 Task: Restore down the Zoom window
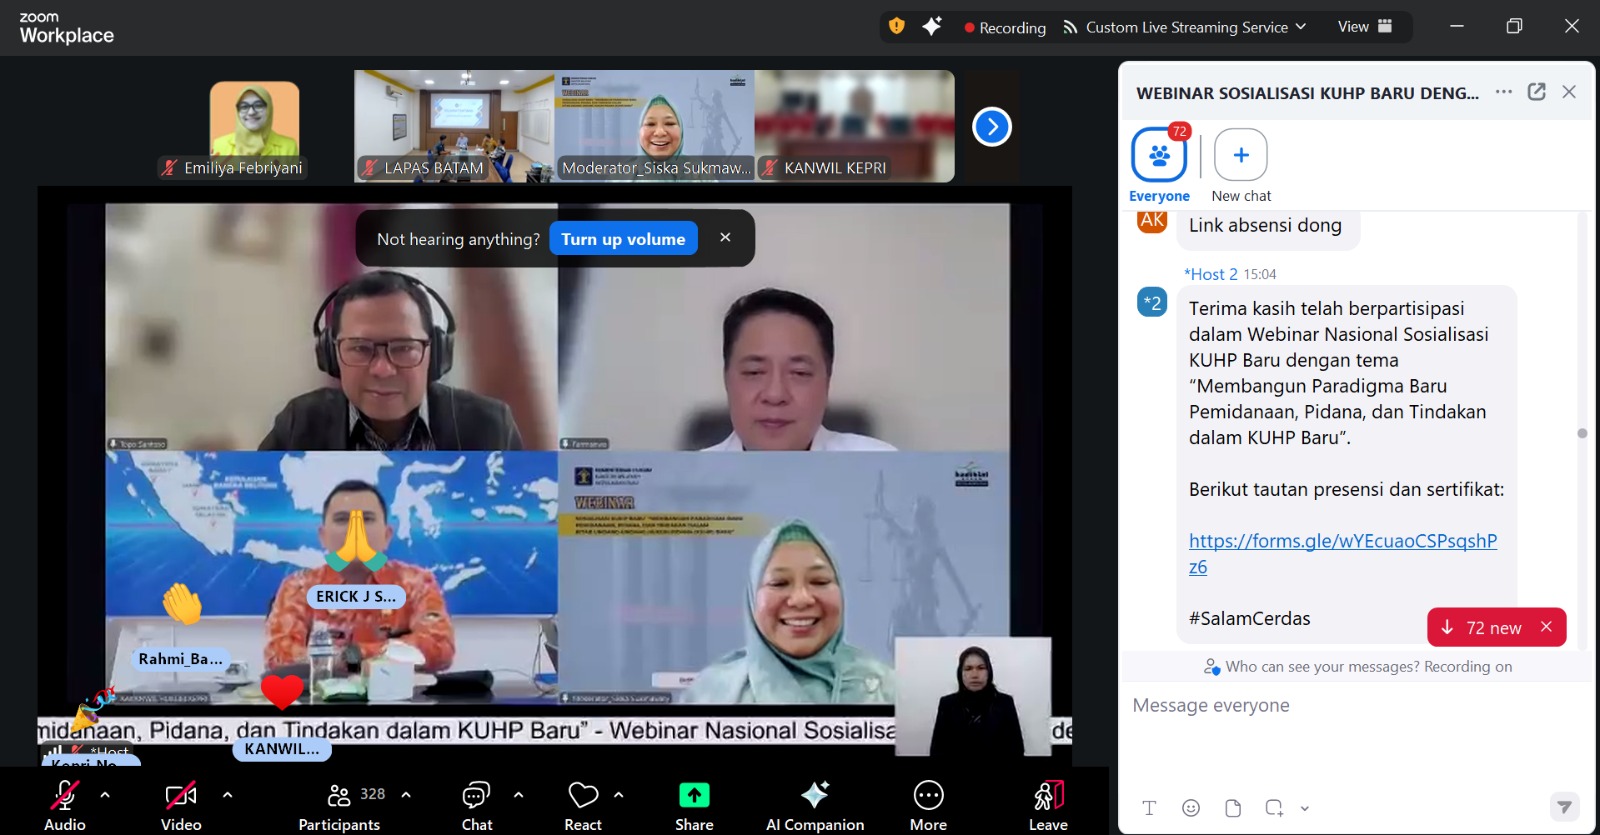[x=1514, y=27]
